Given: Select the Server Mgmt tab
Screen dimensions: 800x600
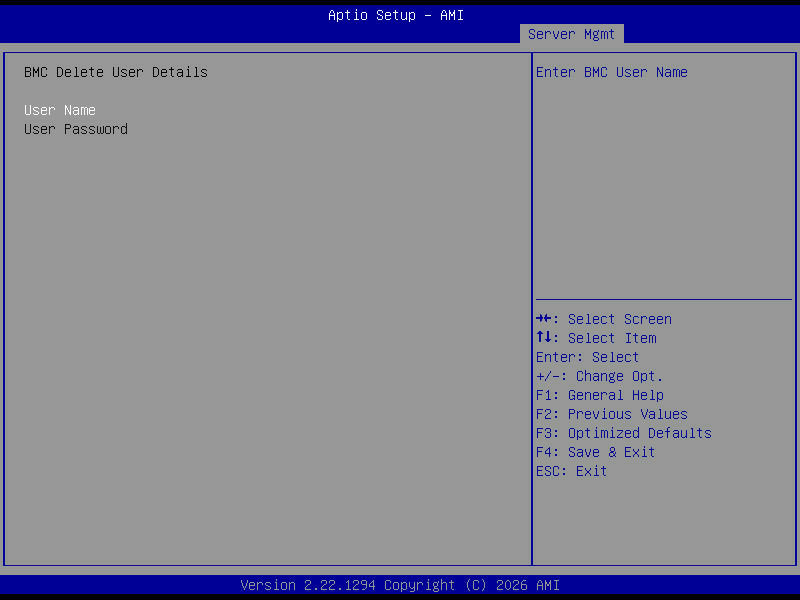Looking at the screenshot, I should point(571,34).
